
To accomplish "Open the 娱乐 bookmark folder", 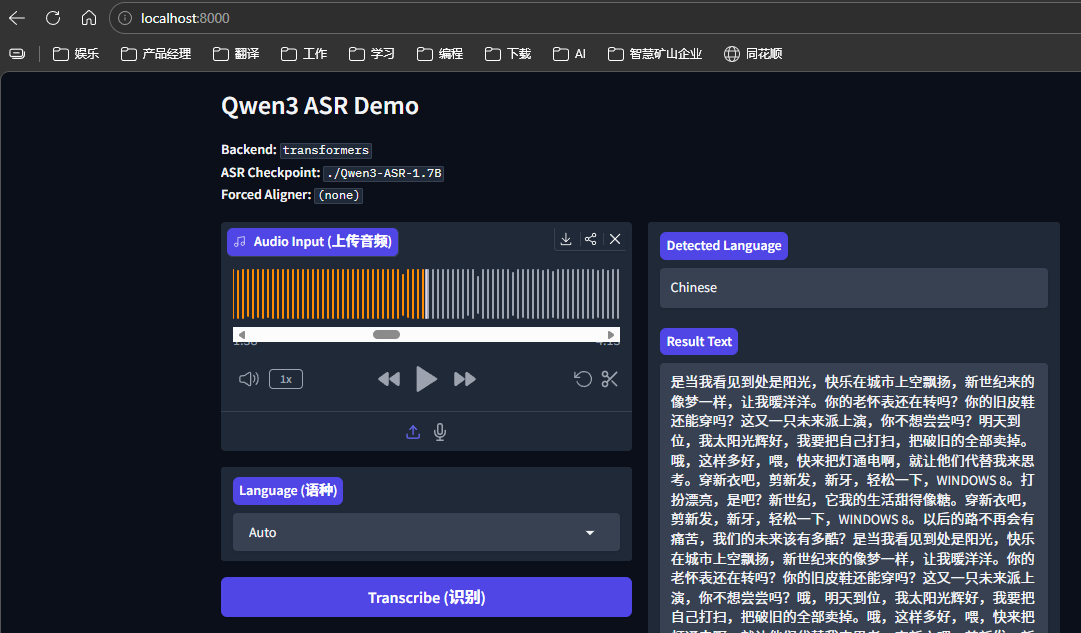I will (76, 54).
